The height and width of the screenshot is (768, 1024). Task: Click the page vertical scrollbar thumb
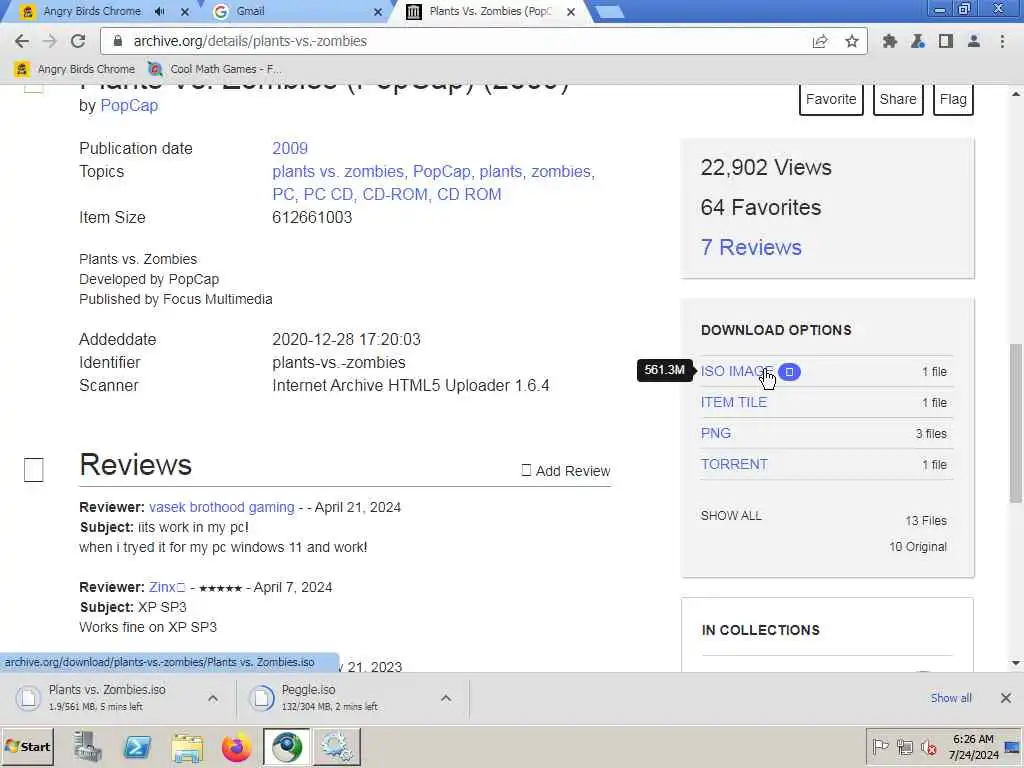pyautogui.click(x=1016, y=423)
